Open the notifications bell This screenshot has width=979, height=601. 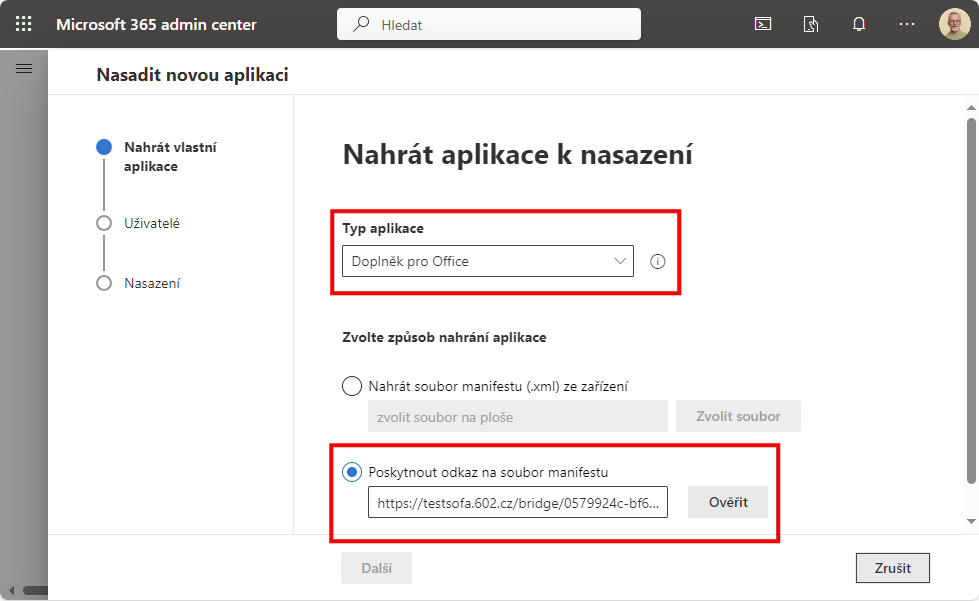pyautogui.click(x=859, y=24)
